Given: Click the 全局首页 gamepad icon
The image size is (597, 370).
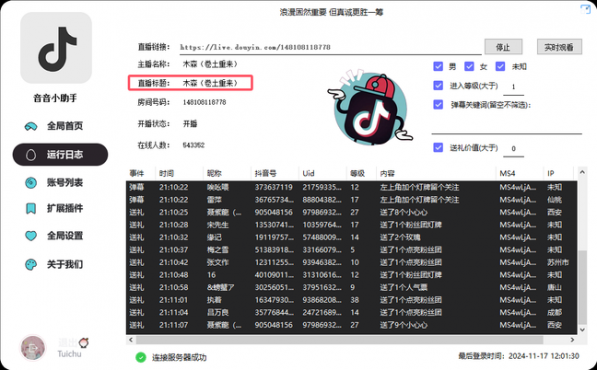Looking at the screenshot, I should (31, 126).
